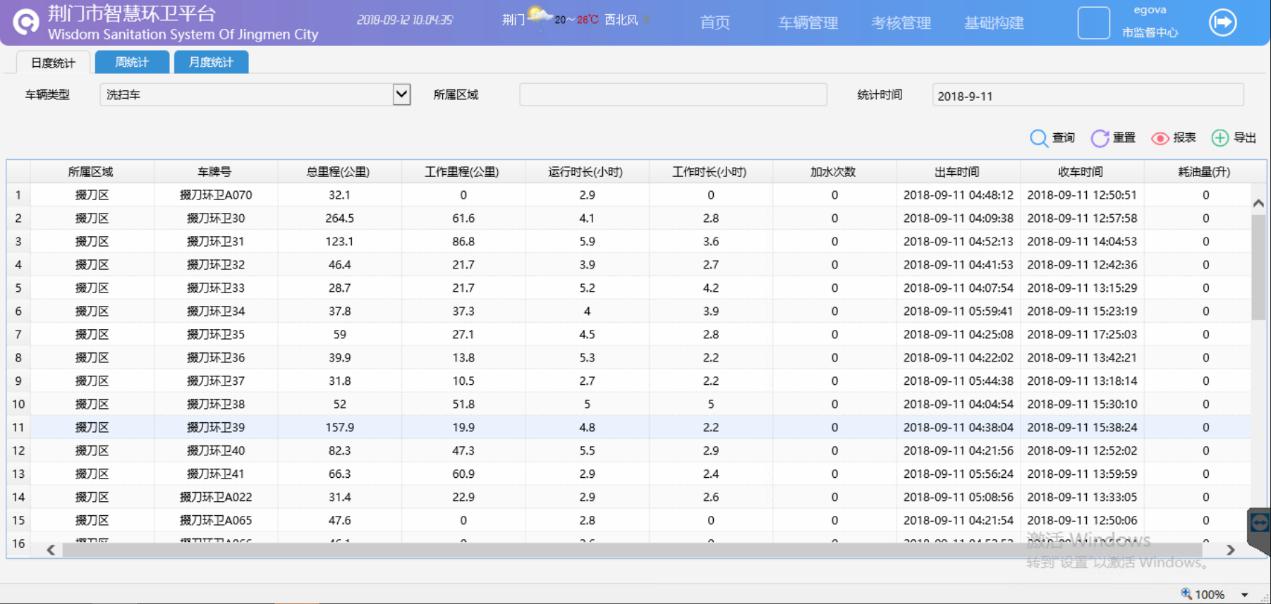Open the 车辆管理 menu
Viewport: 1271px width, 604px height.
[x=808, y=24]
